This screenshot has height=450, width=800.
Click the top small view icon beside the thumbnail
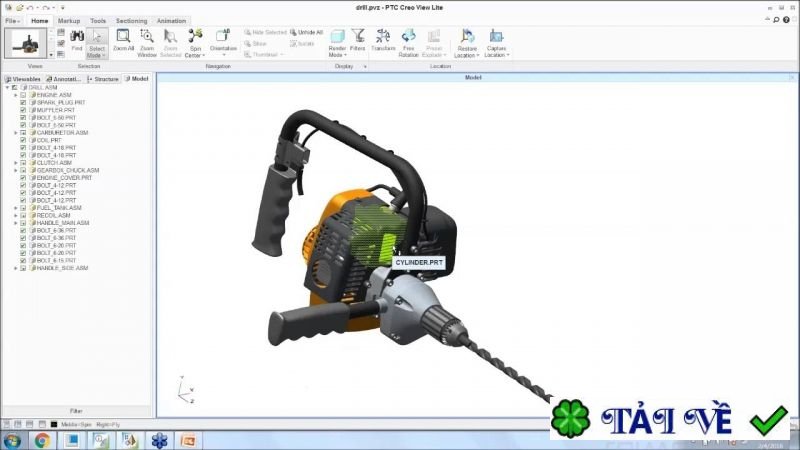point(61,33)
